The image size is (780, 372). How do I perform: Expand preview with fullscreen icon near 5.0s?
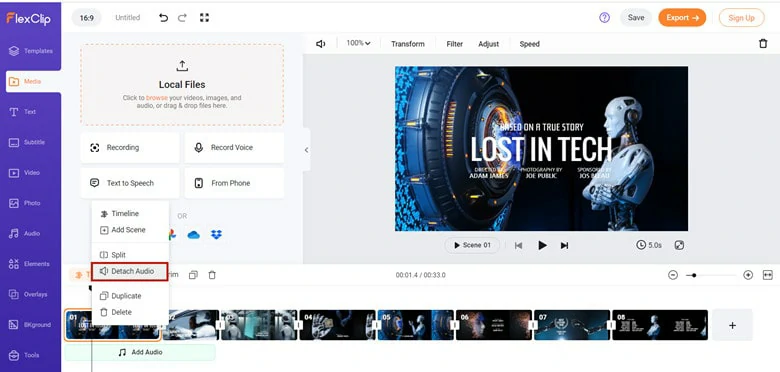tap(679, 245)
